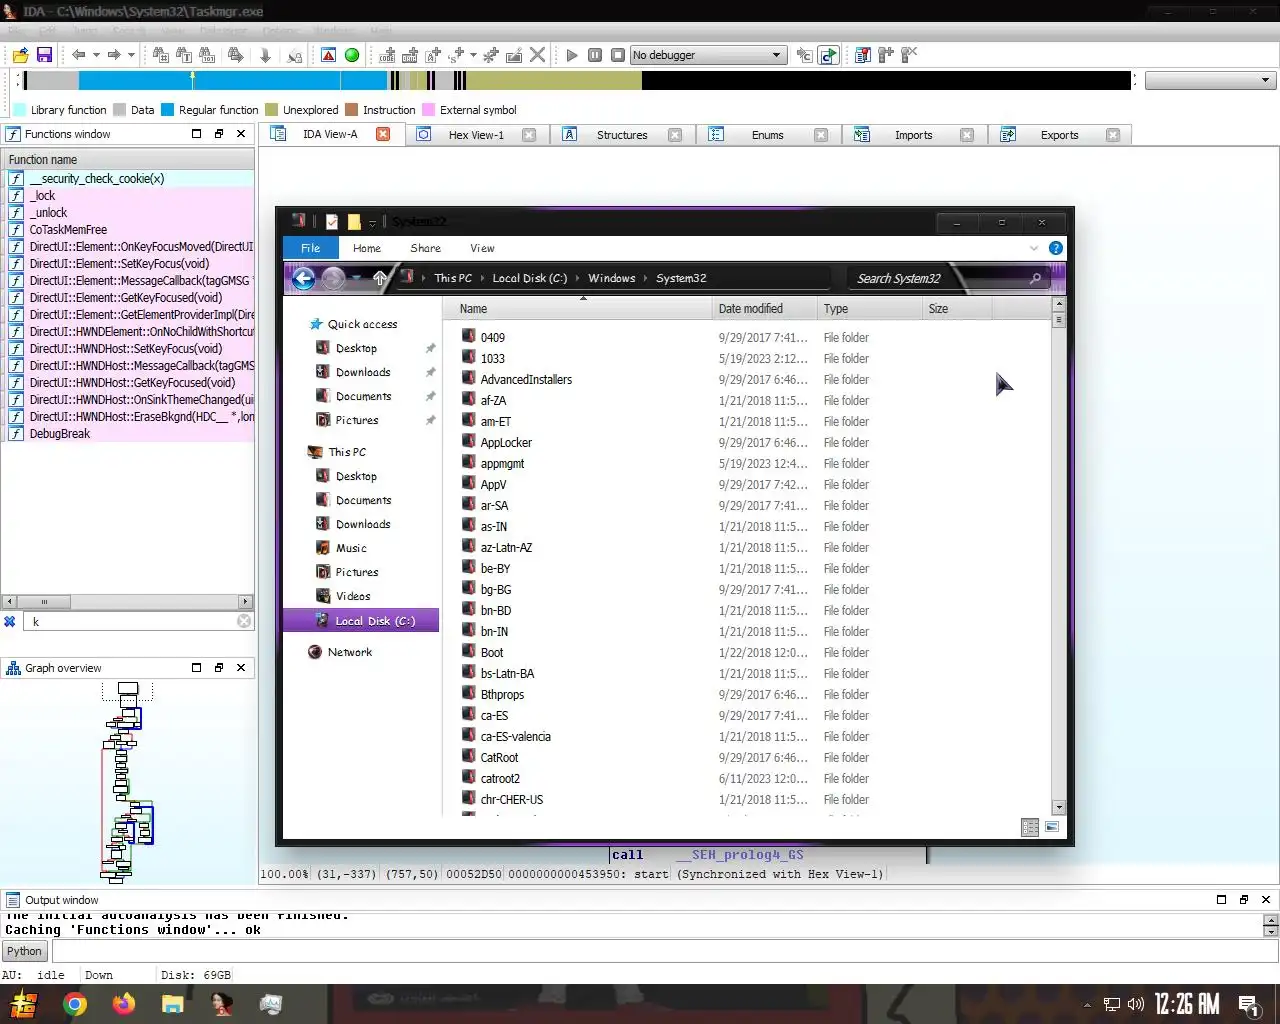1280x1024 pixels.
Task: Open the back-history dropdown arrow in IDA toolbar
Action: pos(96,55)
